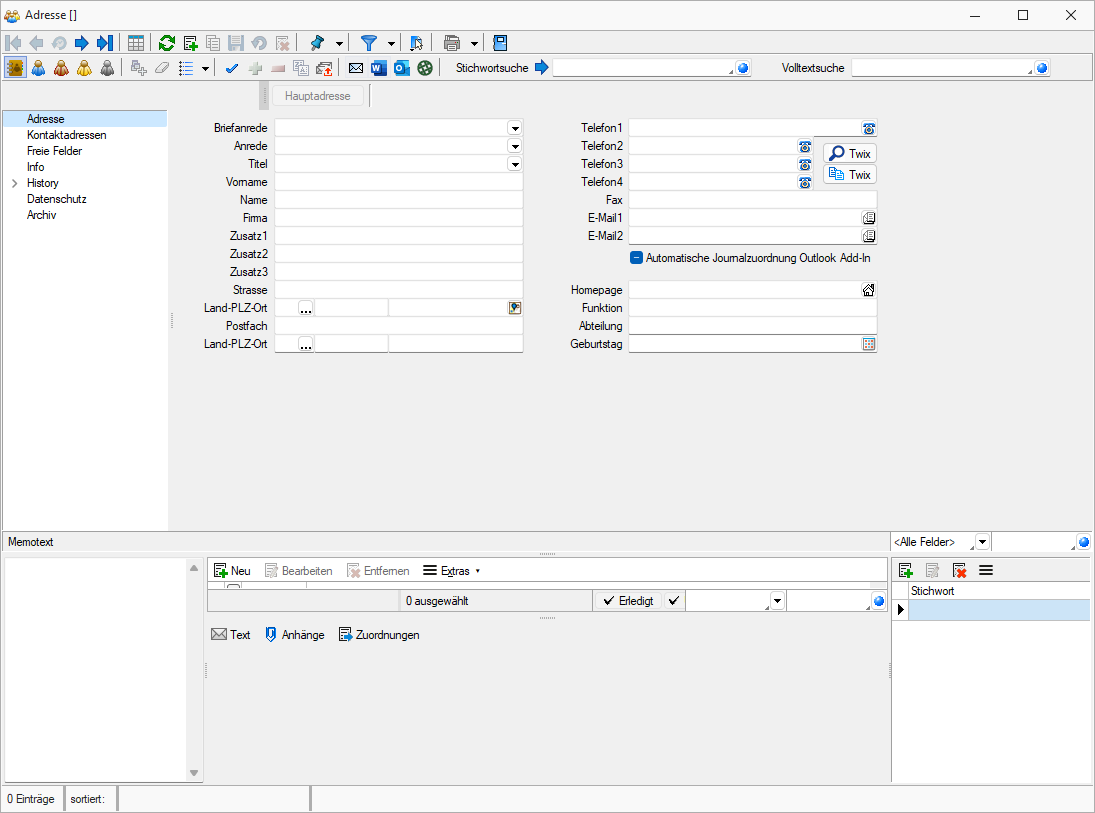This screenshot has height=813, width=1095.
Task: Click the printer icon
Action: pos(452,43)
